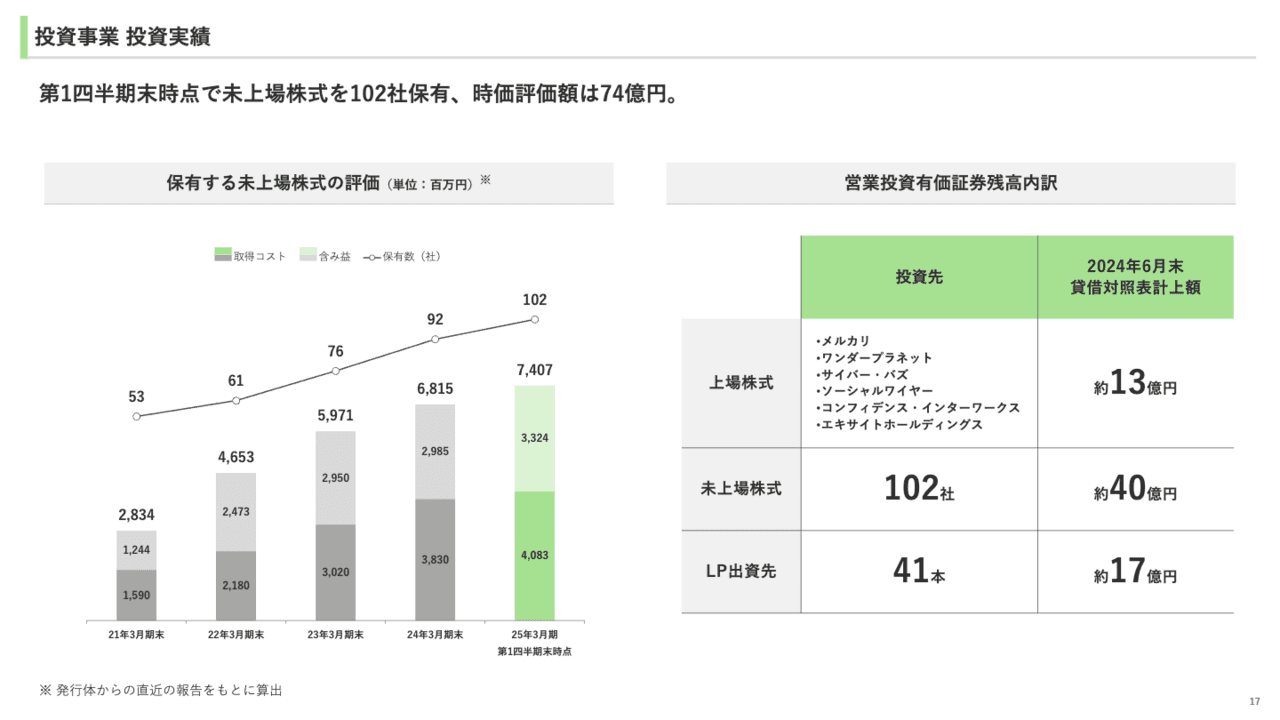Click the table header 投資先
Viewport: 1280px width, 720px height.
click(919, 278)
